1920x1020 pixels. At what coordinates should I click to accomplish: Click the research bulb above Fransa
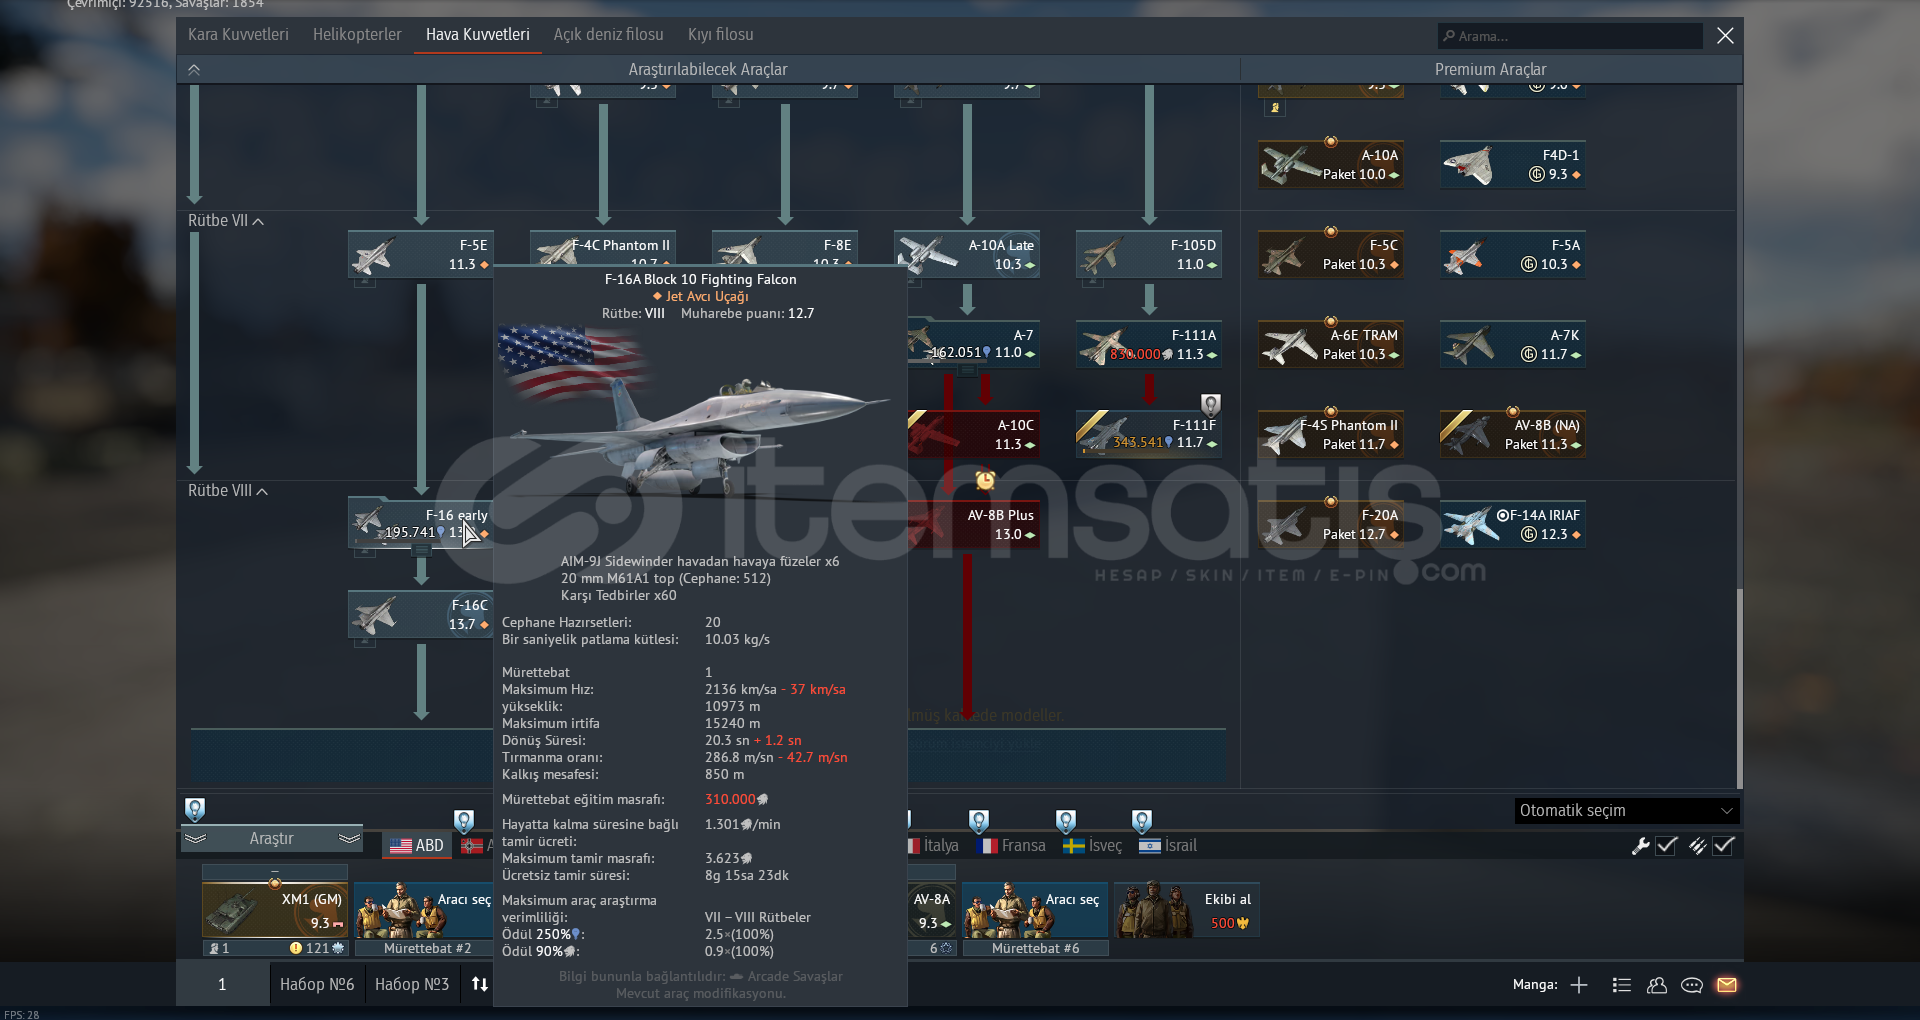[x=979, y=821]
